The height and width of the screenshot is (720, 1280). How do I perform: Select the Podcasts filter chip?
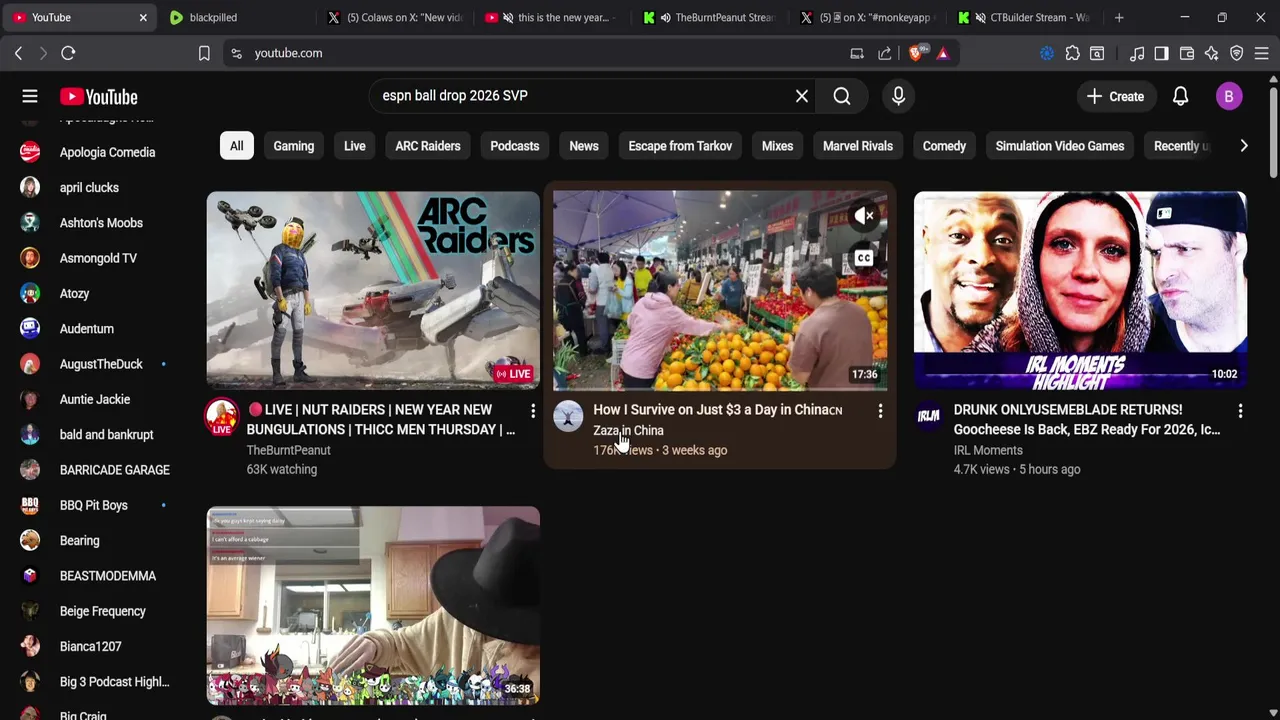(515, 146)
